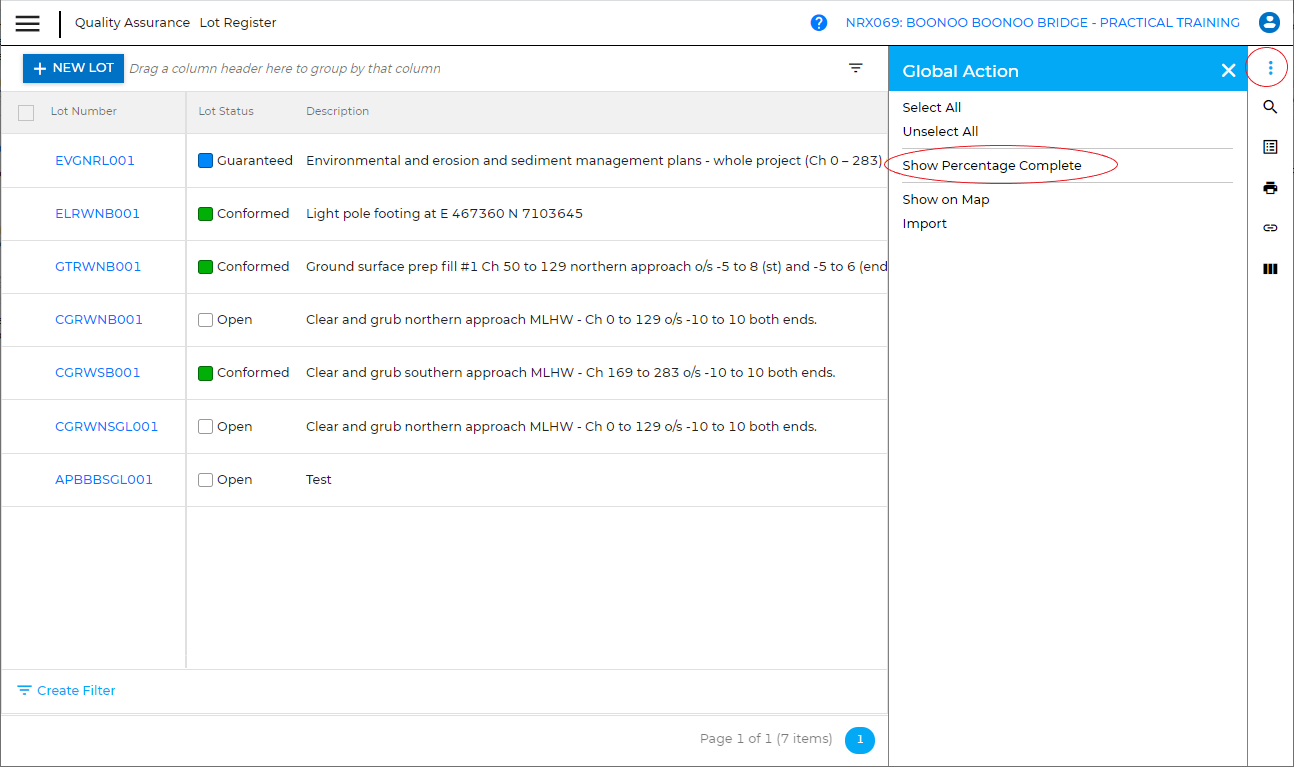Screen dimensions: 1294x767
Task: Click the NEW LOT button
Action: coord(73,68)
